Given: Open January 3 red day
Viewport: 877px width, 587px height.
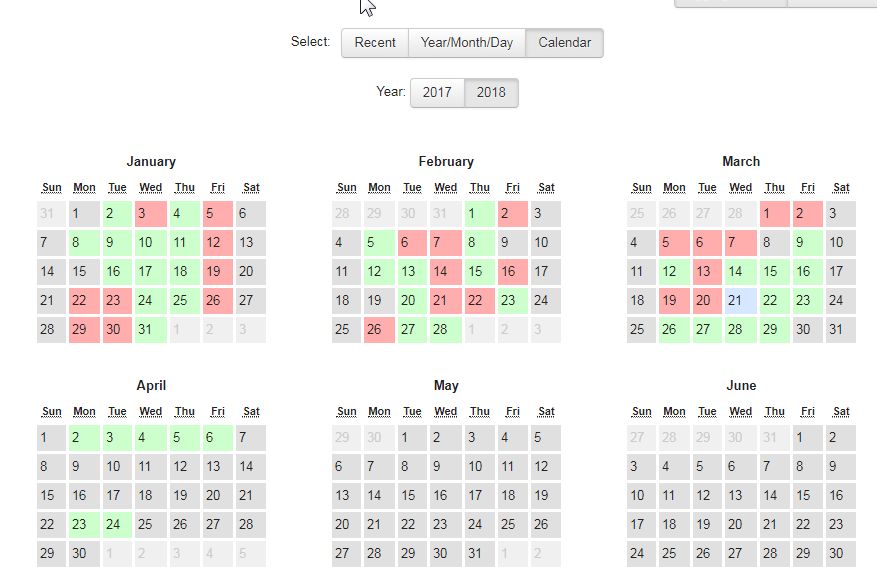Looking at the screenshot, I should 151,214.
